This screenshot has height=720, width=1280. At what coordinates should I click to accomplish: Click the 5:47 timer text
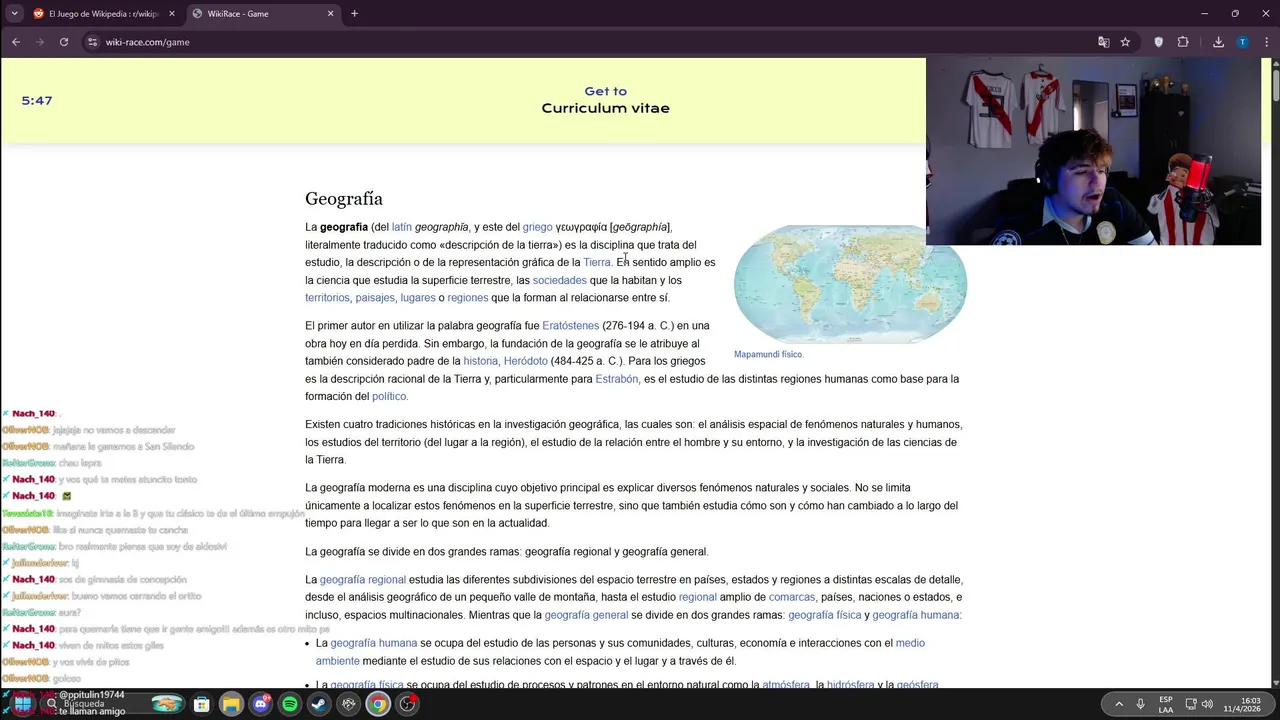37,101
